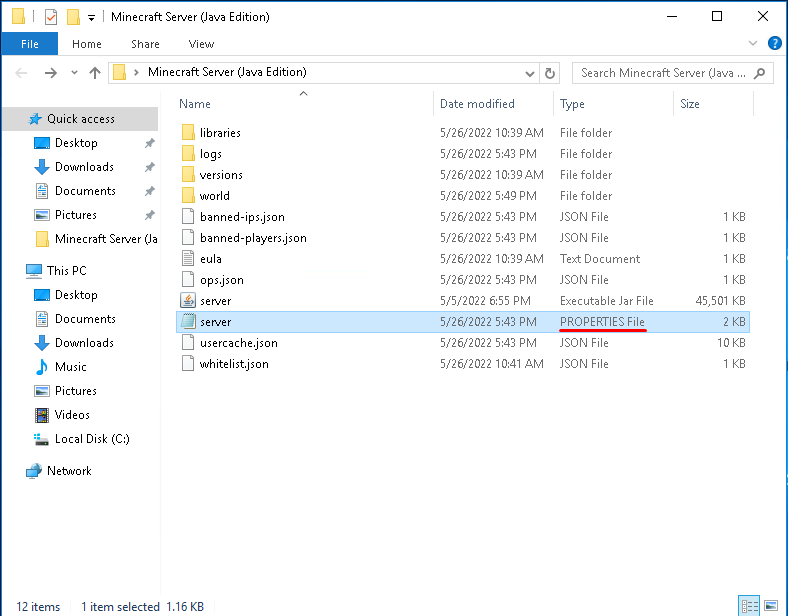The width and height of the screenshot is (788, 616).
Task: Click the '45,501 KB' size cell
Action: 720,300
